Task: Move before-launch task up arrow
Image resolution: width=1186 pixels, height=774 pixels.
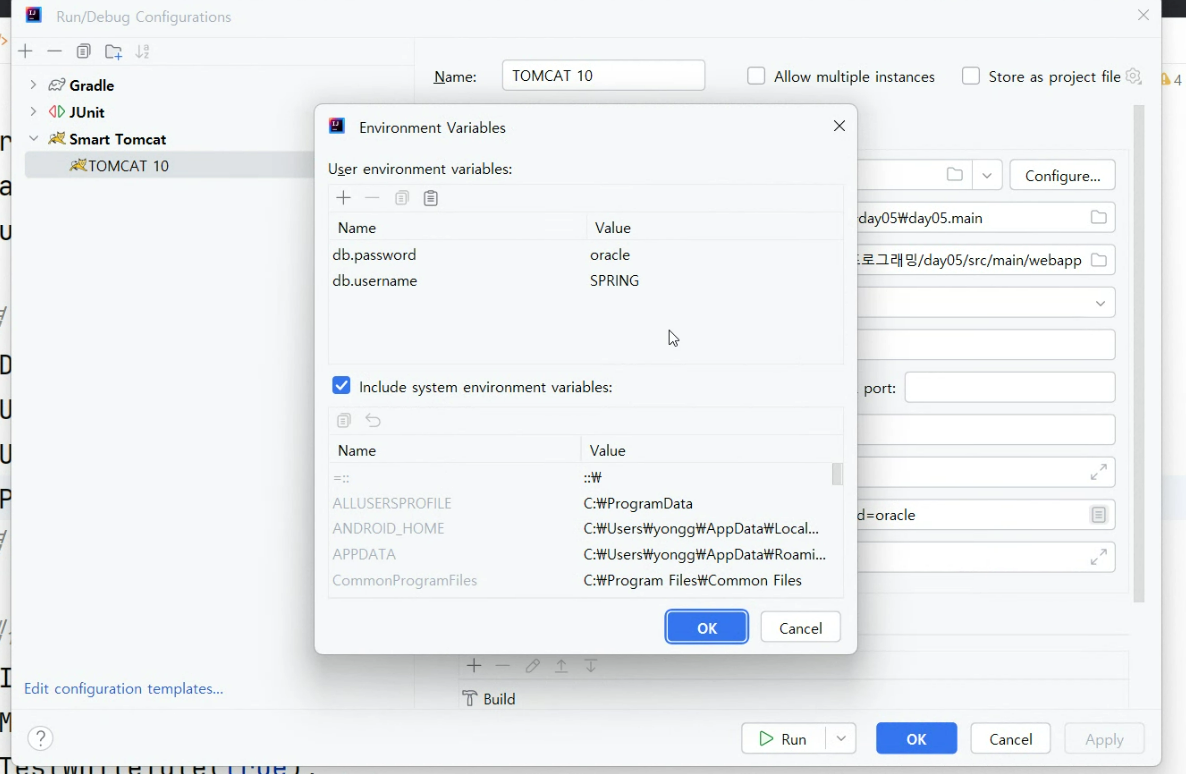Action: [x=561, y=666]
